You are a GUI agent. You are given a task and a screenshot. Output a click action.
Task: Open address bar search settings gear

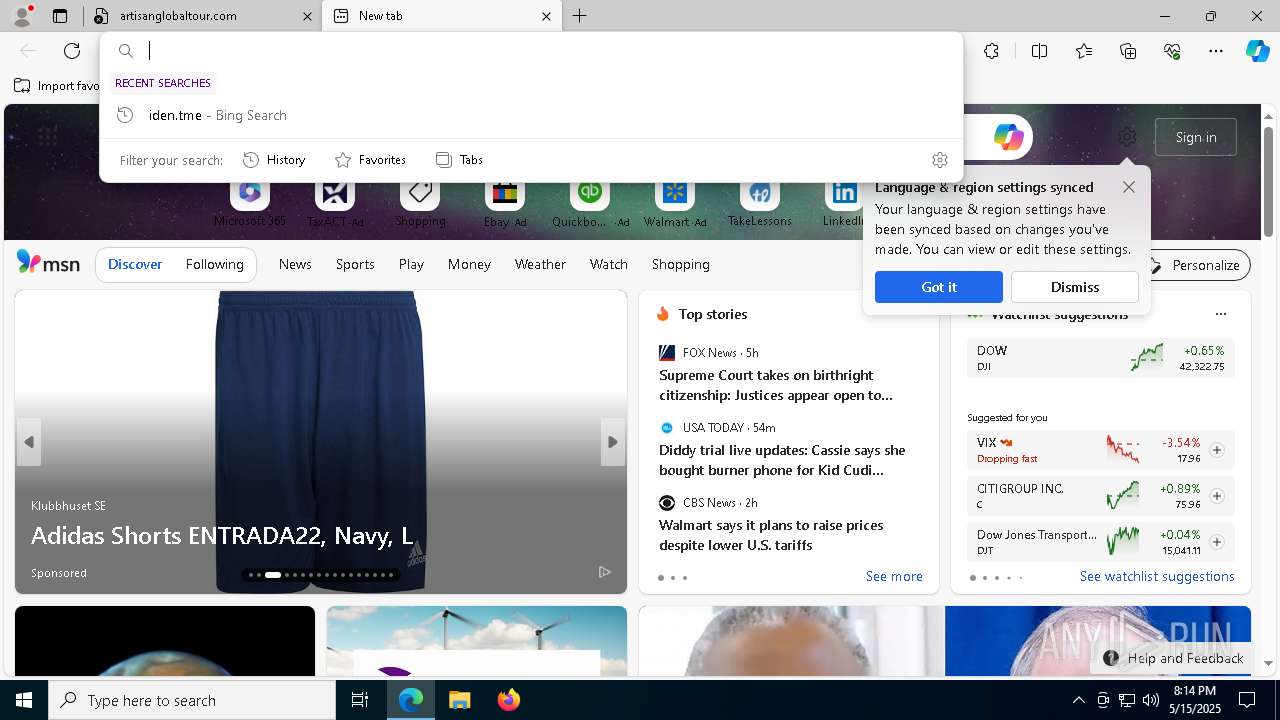(x=939, y=160)
